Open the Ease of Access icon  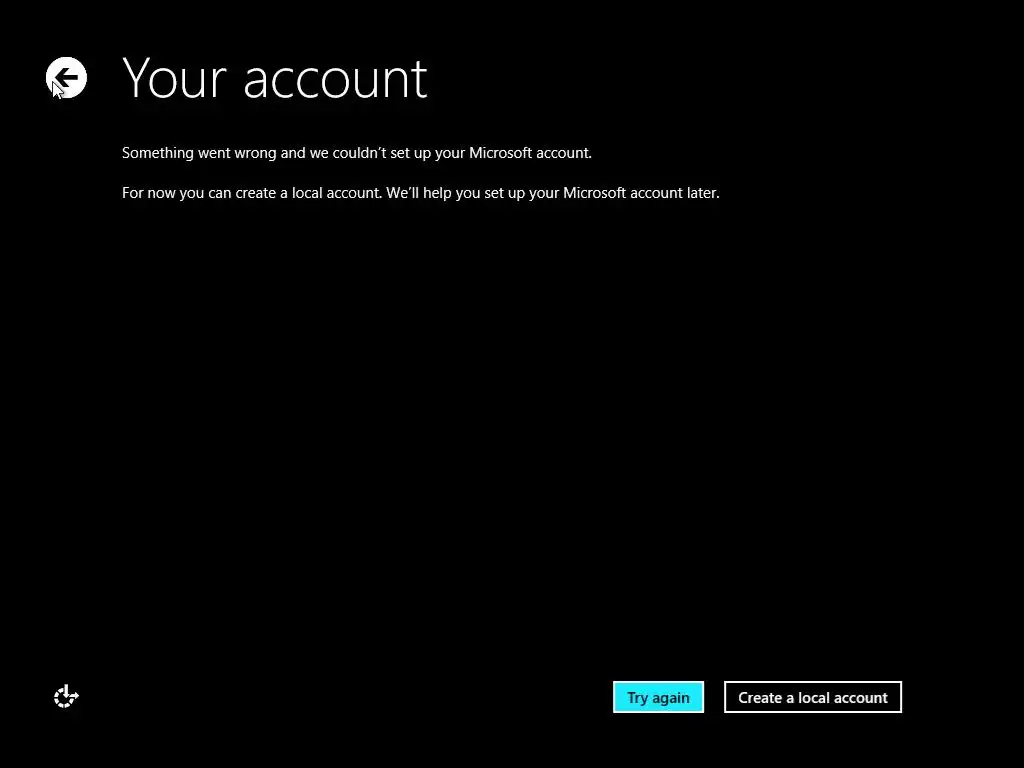66,697
